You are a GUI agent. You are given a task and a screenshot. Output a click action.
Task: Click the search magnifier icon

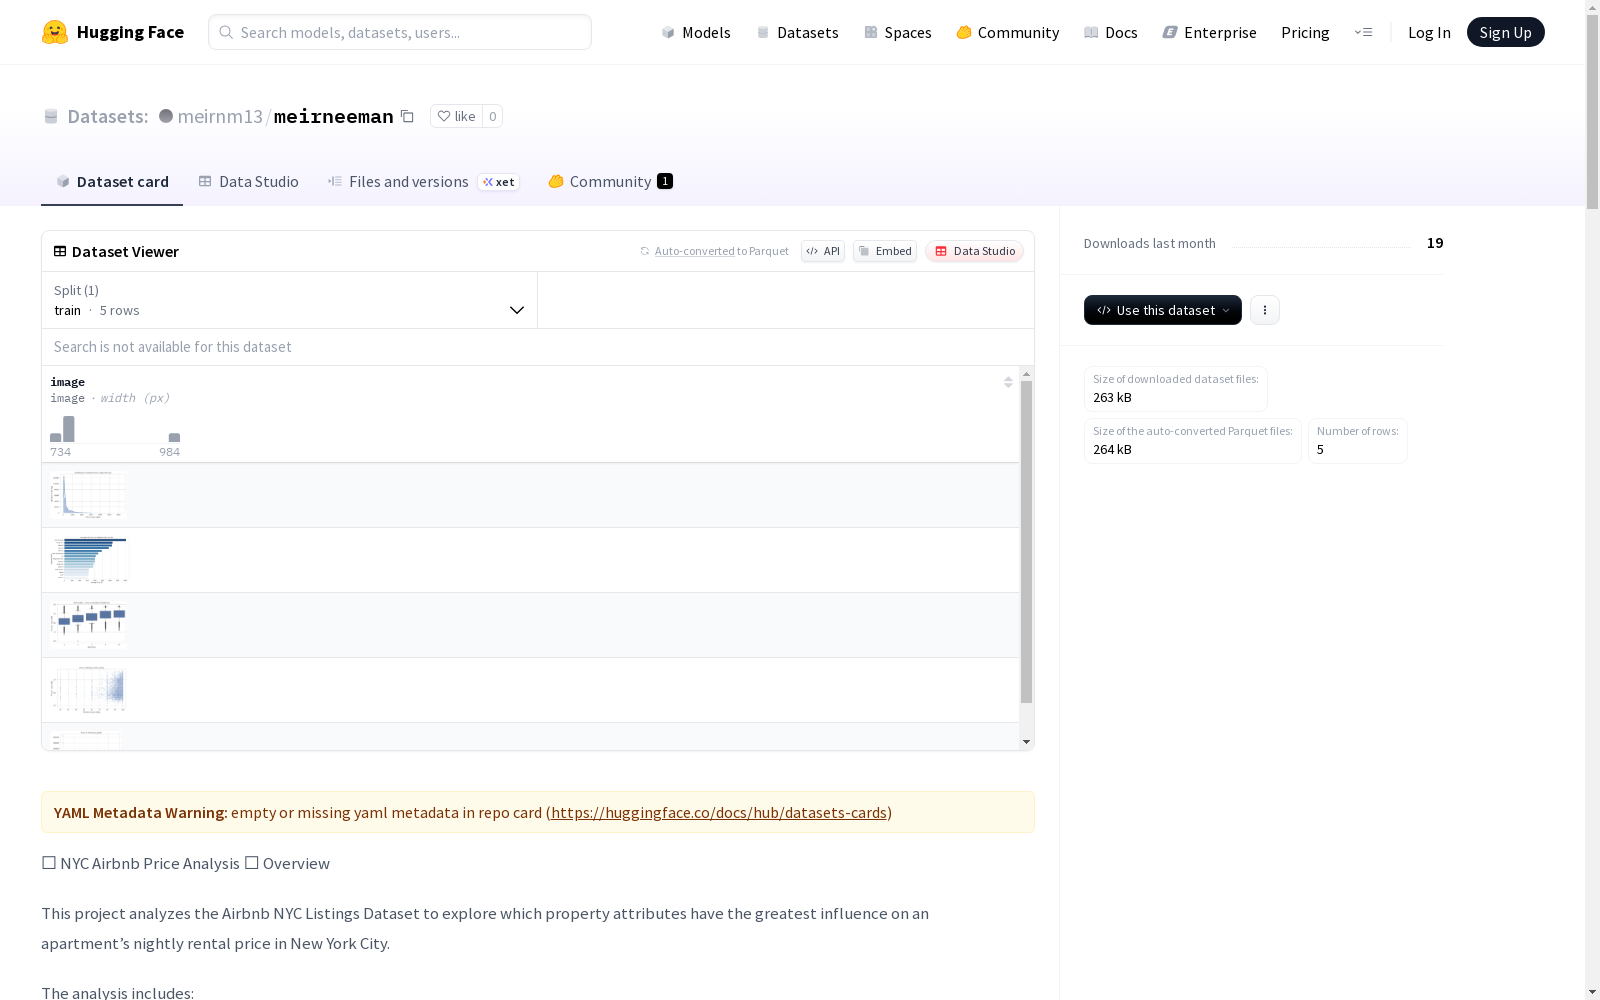click(x=226, y=32)
